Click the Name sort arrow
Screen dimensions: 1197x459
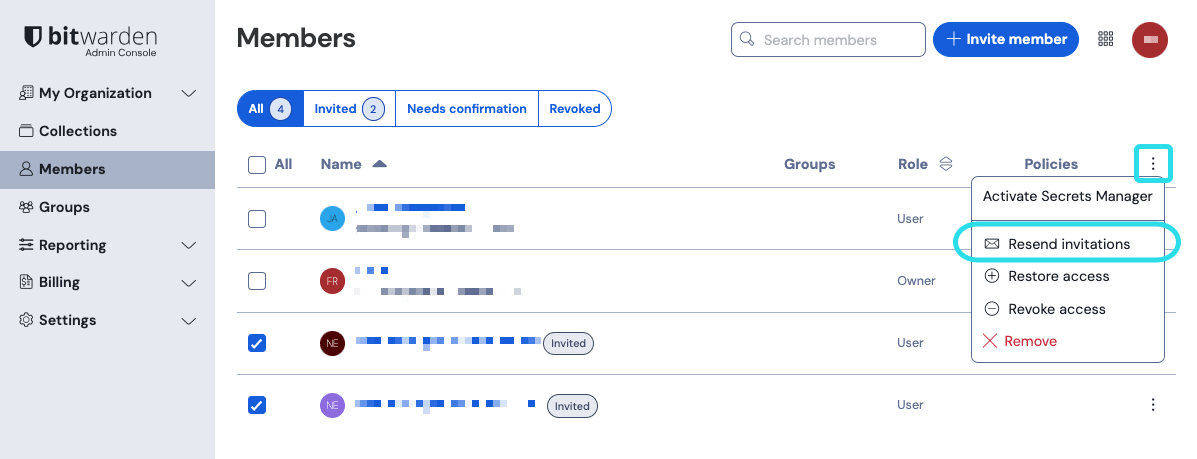click(379, 164)
